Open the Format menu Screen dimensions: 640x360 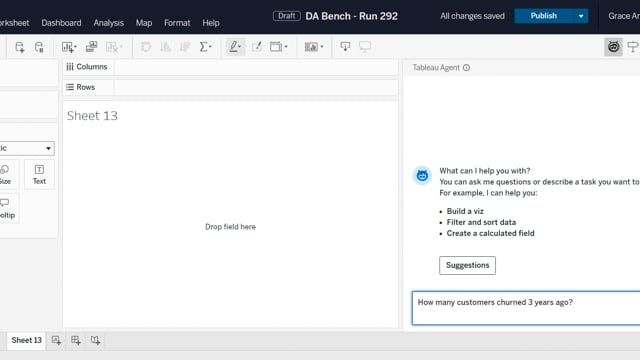coord(177,23)
